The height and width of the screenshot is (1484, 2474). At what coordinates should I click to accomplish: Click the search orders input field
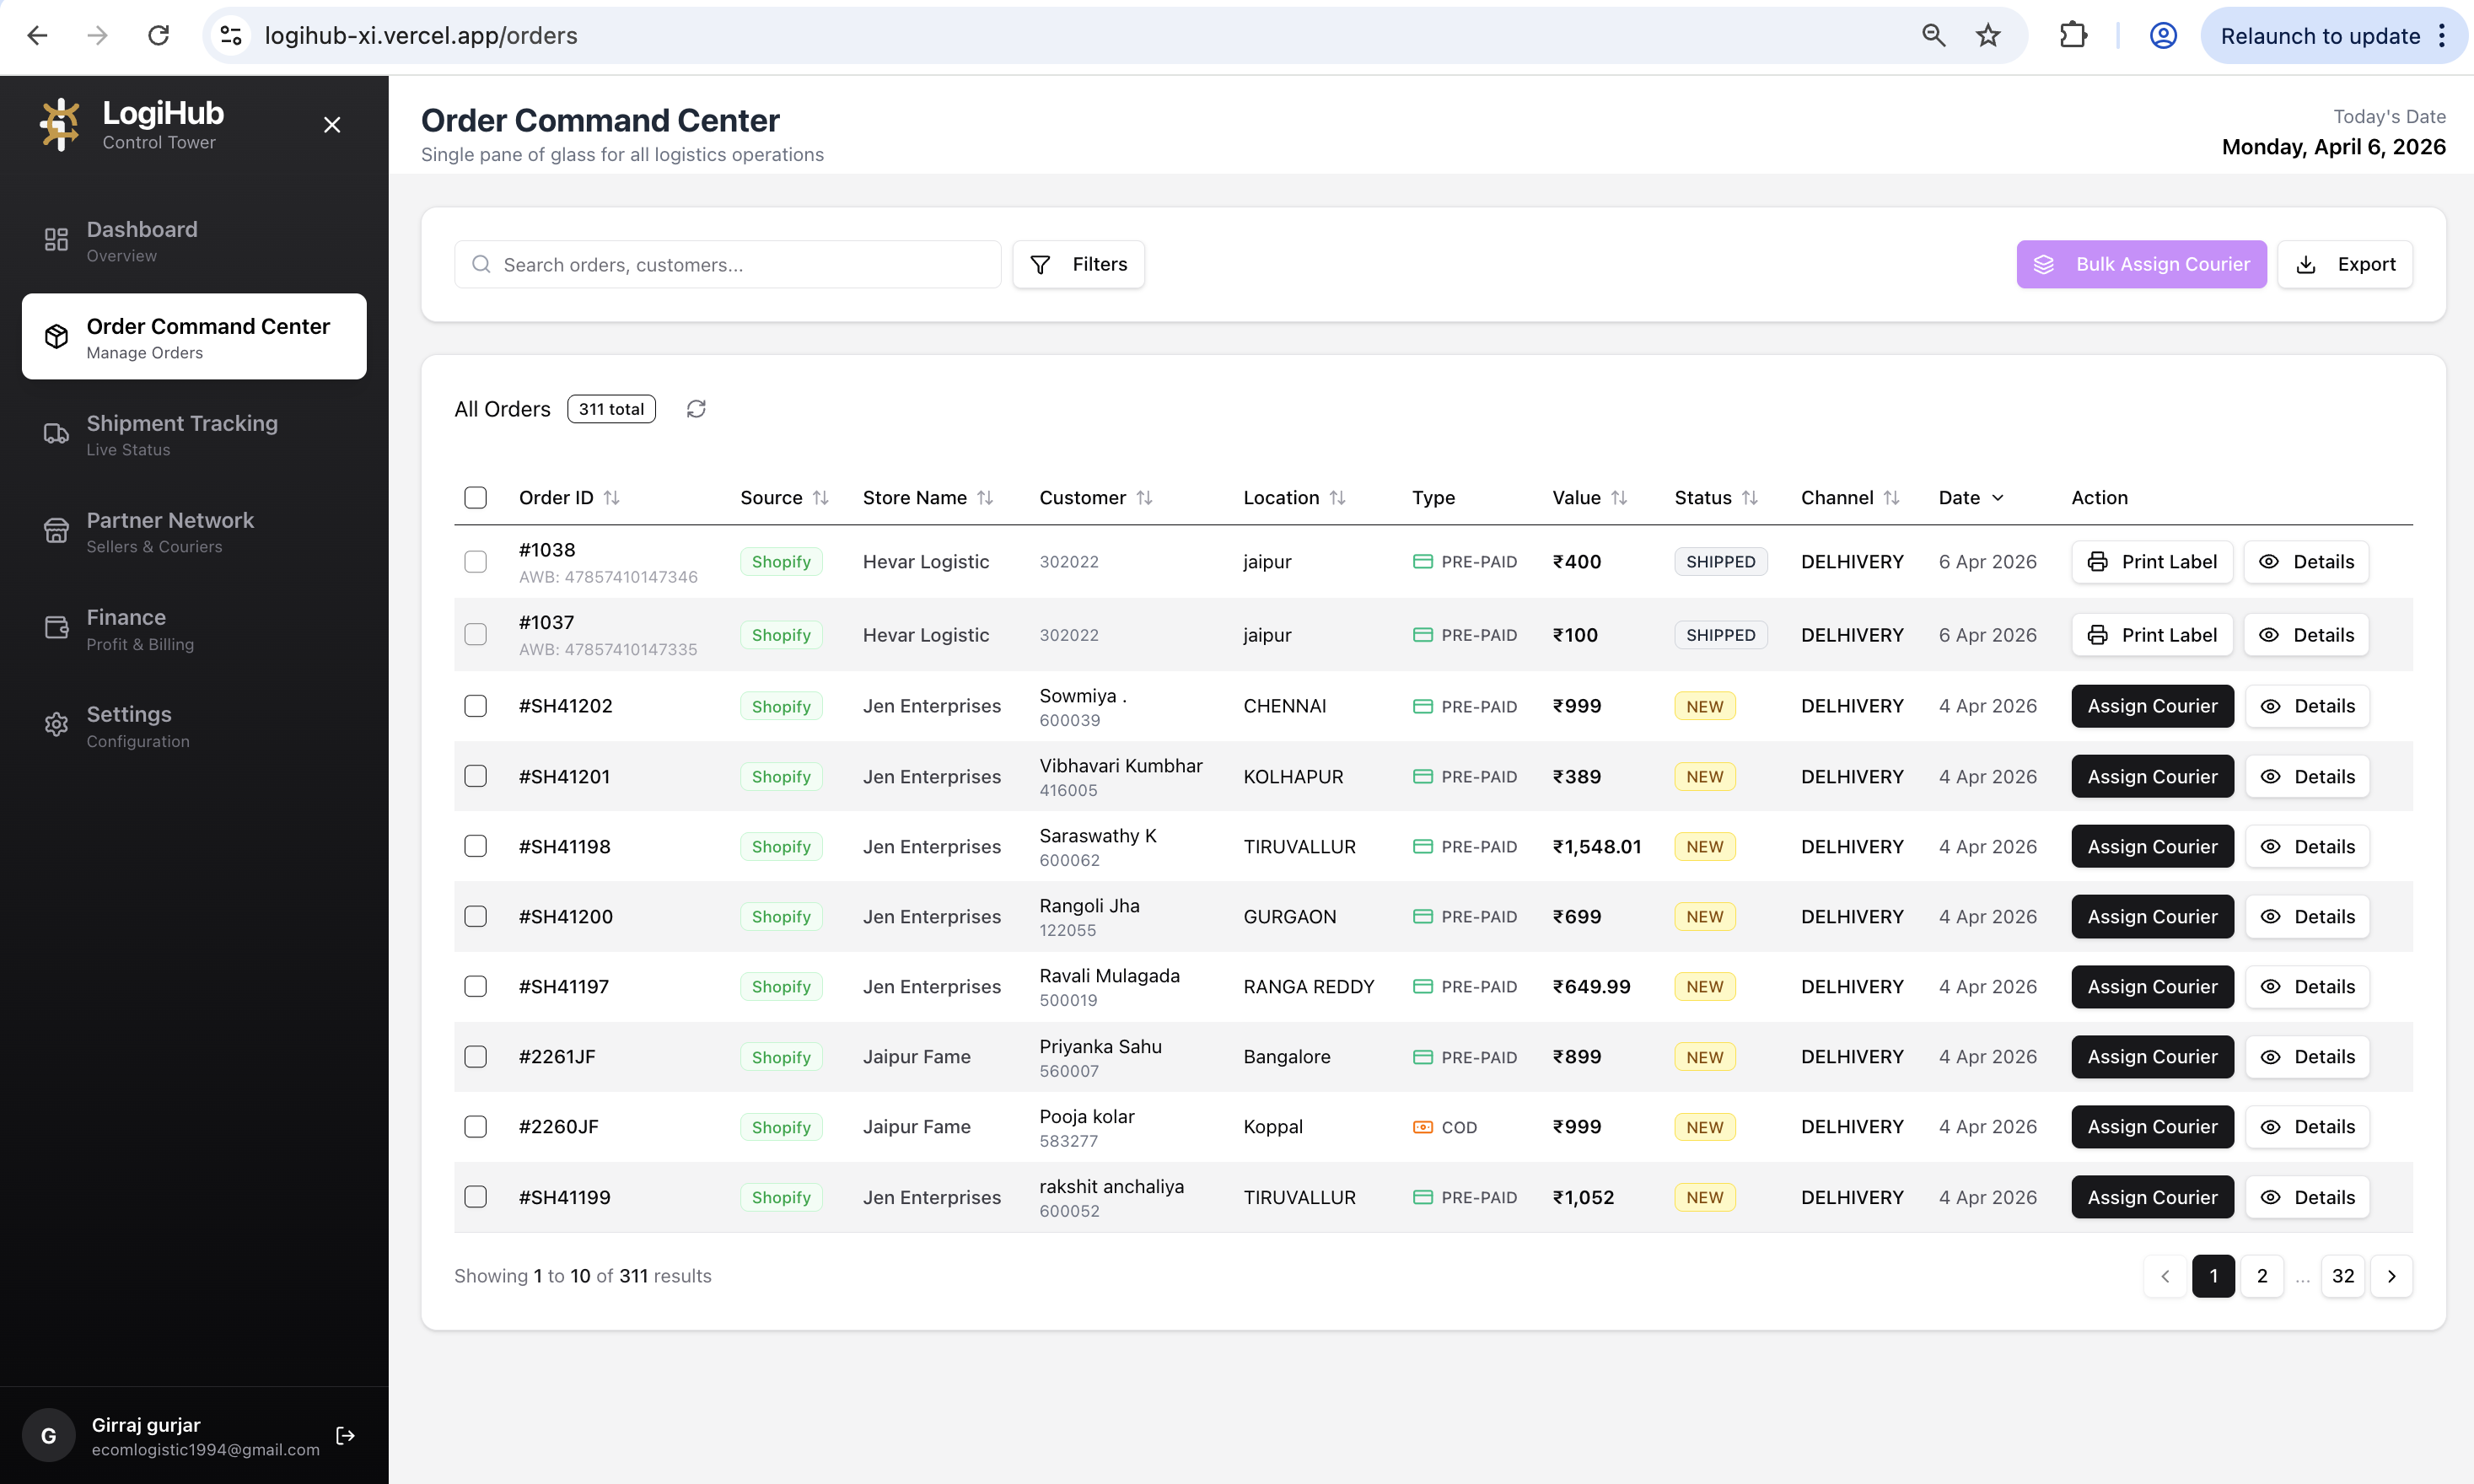pyautogui.click(x=727, y=264)
